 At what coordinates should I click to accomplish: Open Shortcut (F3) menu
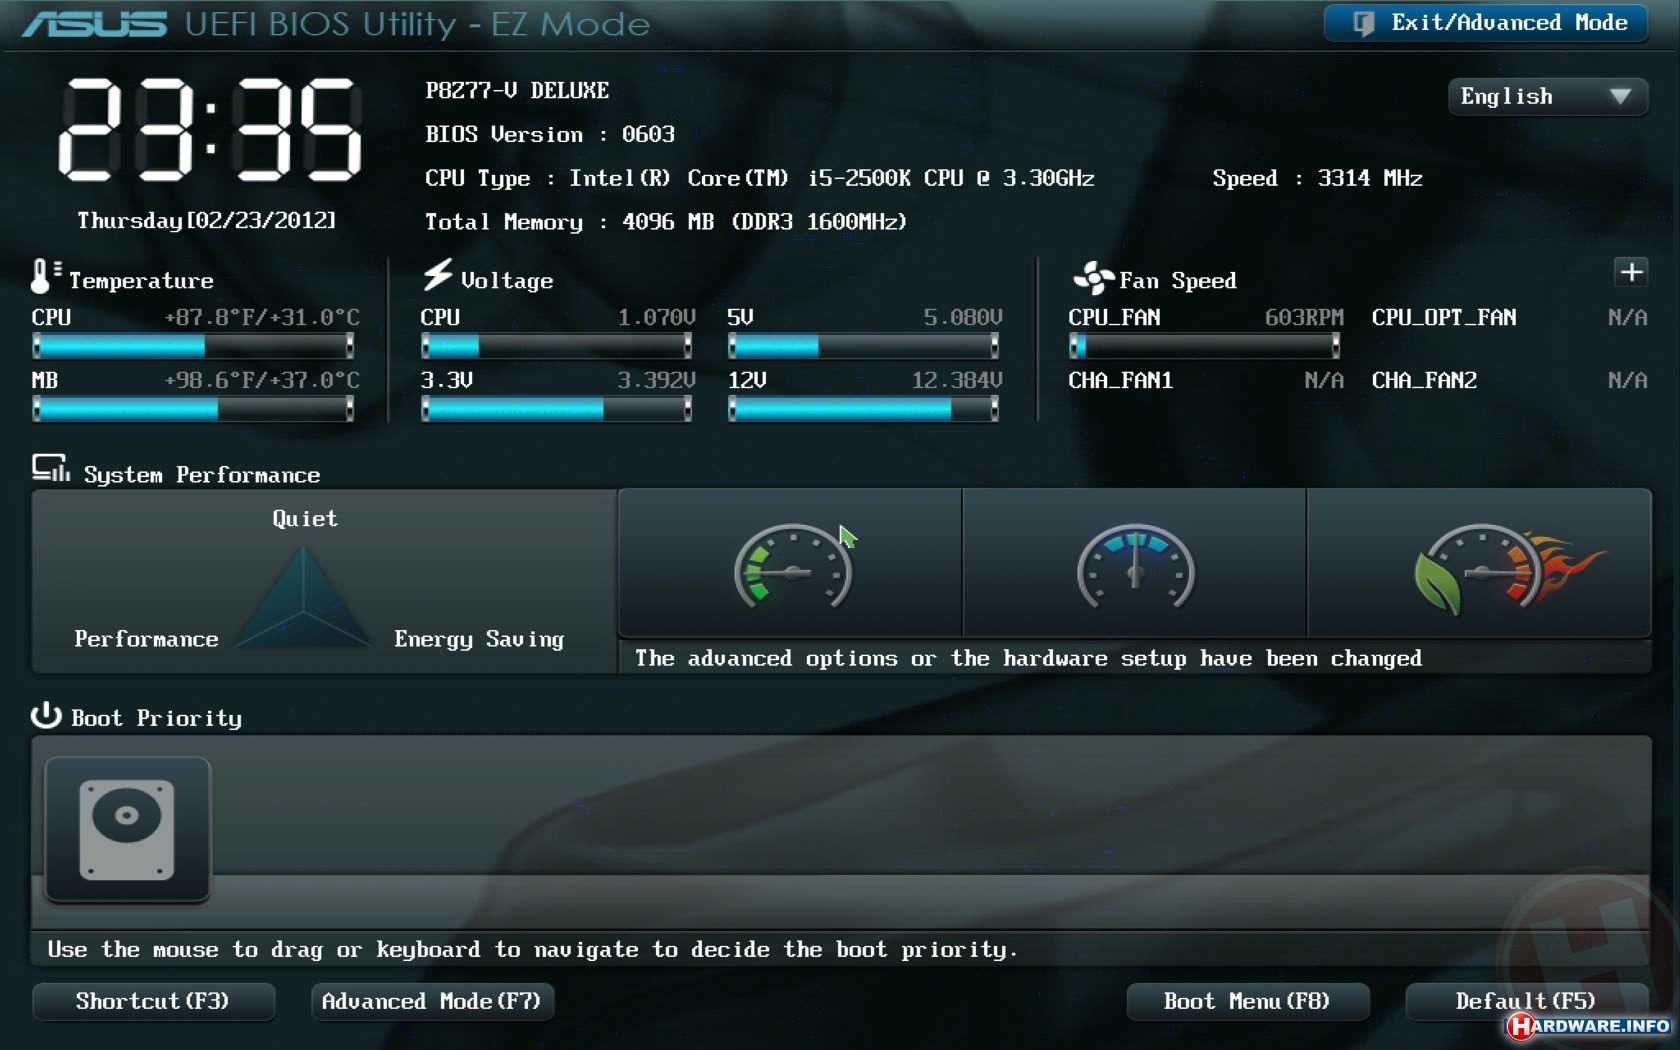point(153,1001)
